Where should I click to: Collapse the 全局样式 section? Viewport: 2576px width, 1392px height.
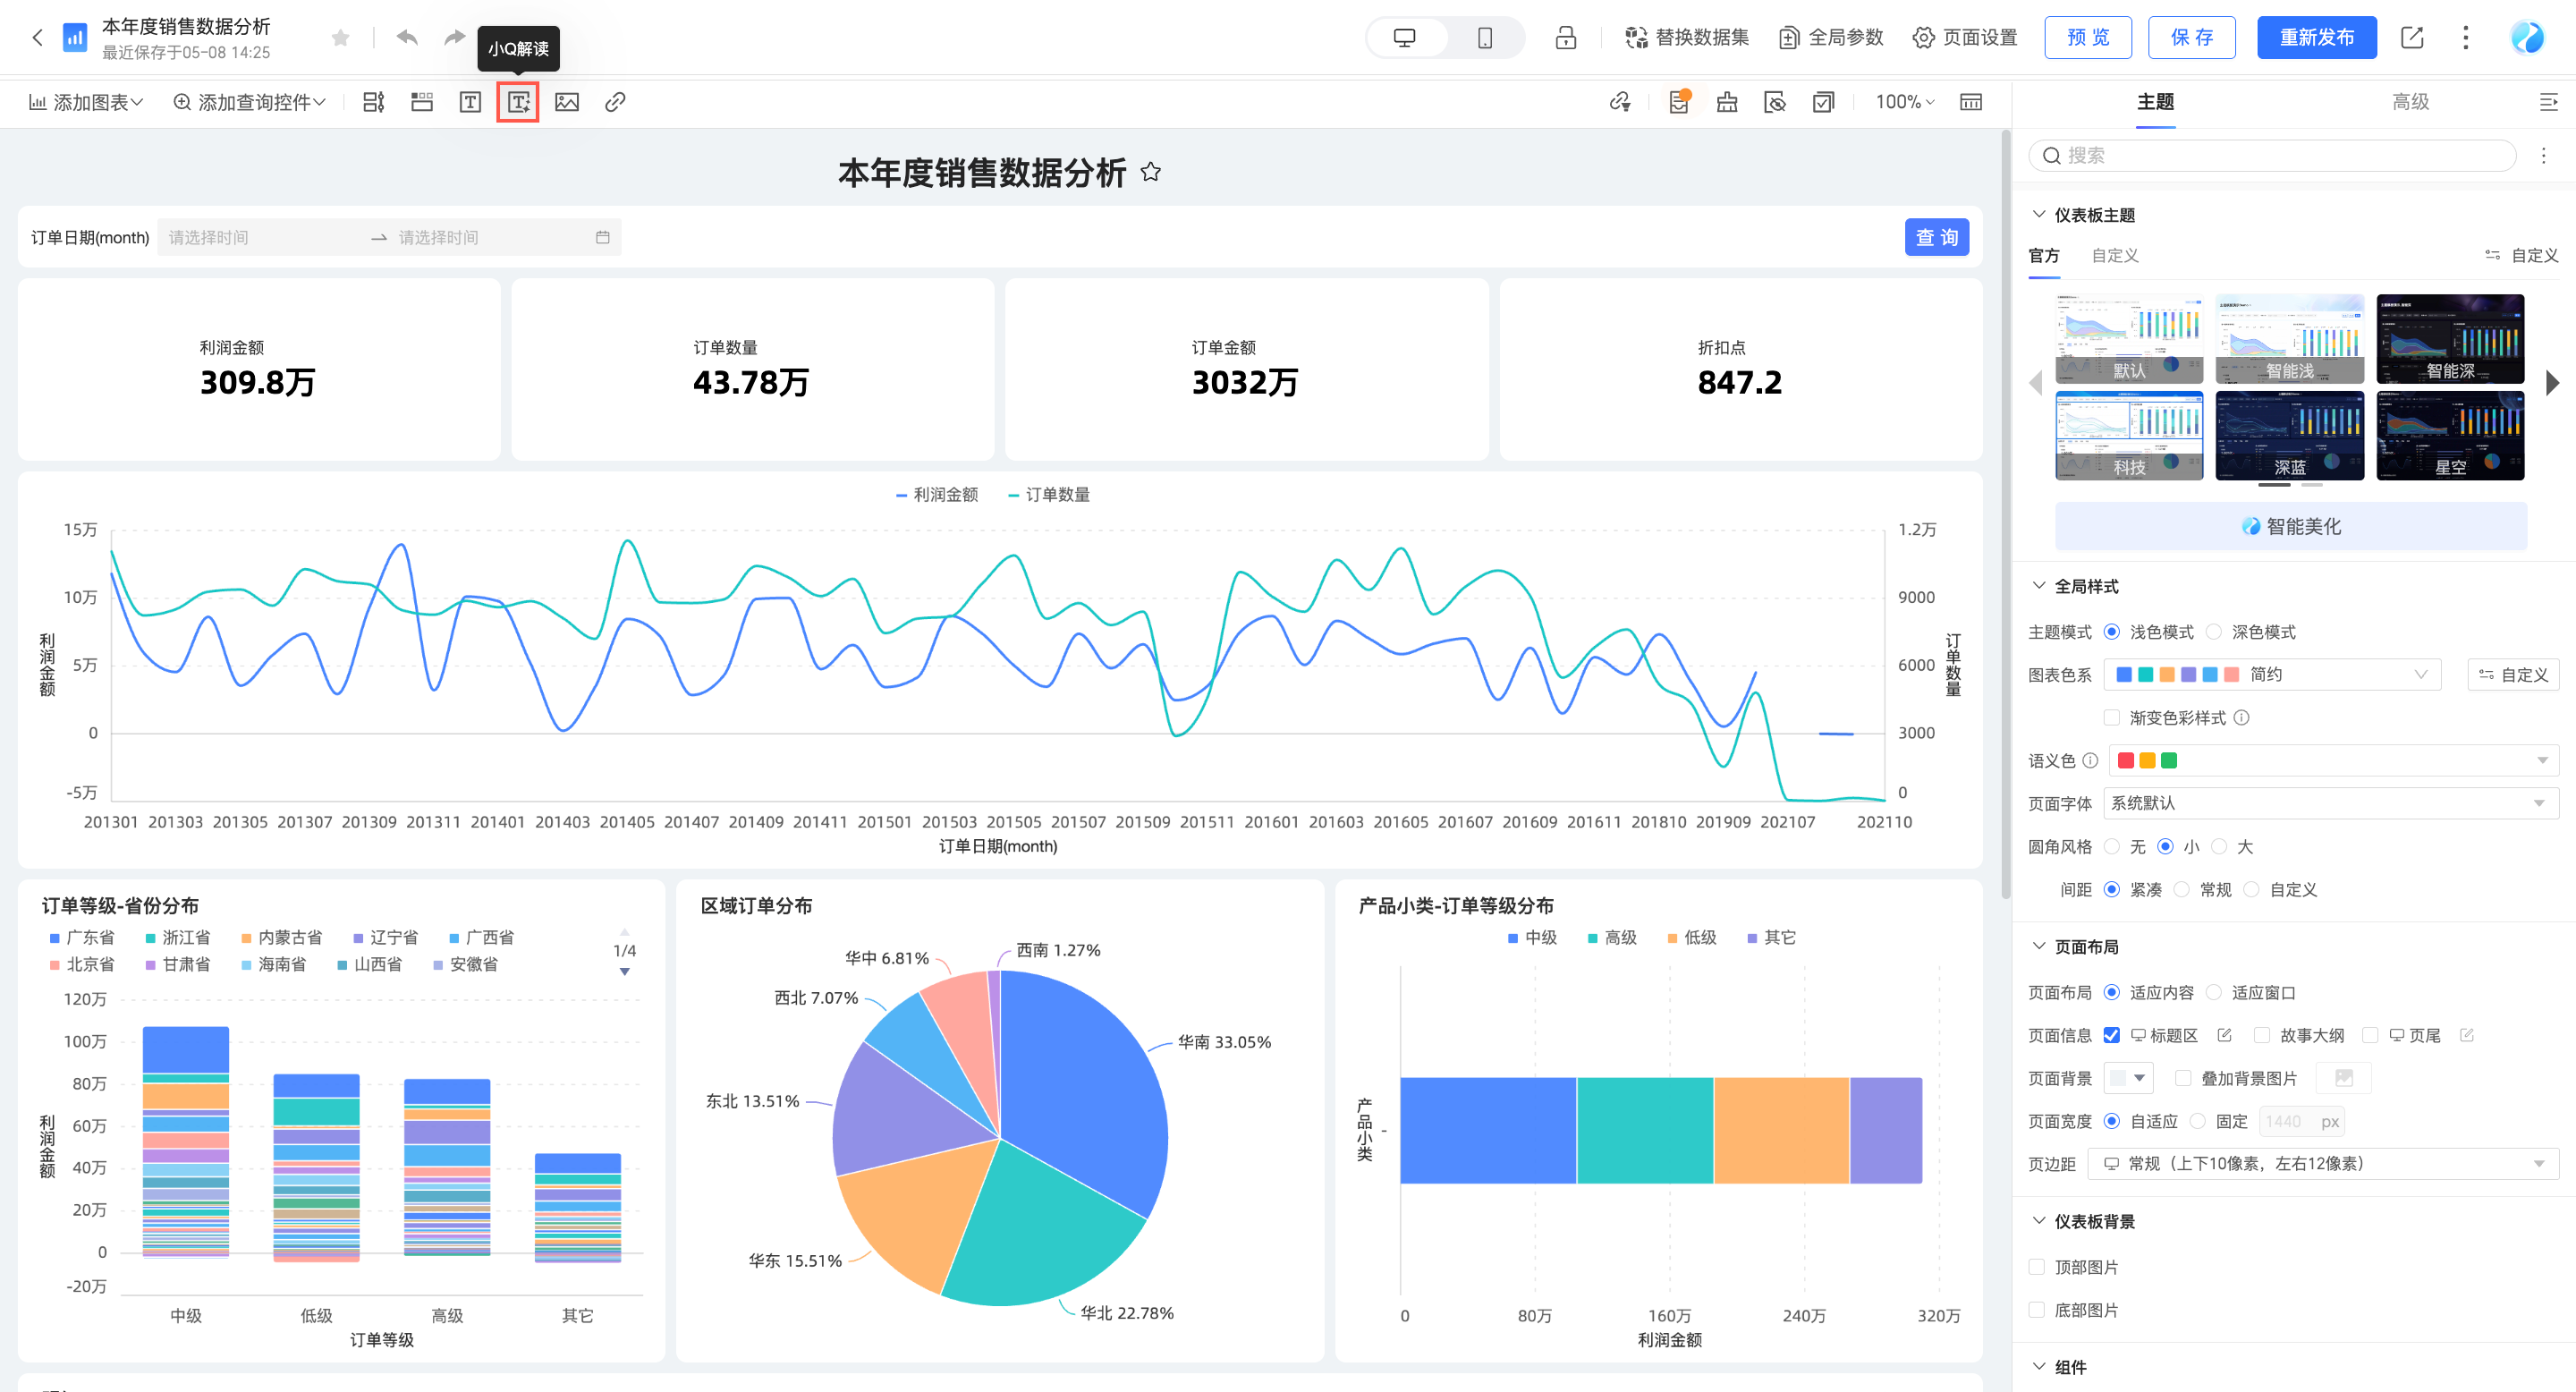2039,586
